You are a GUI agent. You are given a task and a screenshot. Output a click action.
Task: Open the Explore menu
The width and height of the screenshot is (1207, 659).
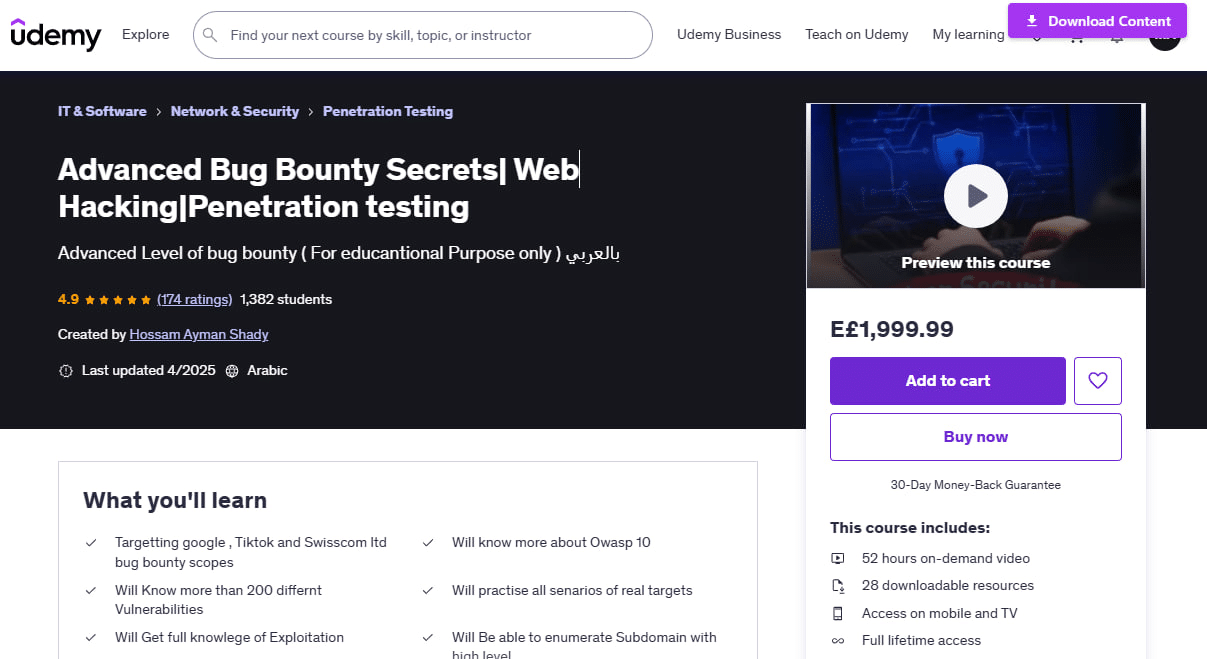point(146,34)
